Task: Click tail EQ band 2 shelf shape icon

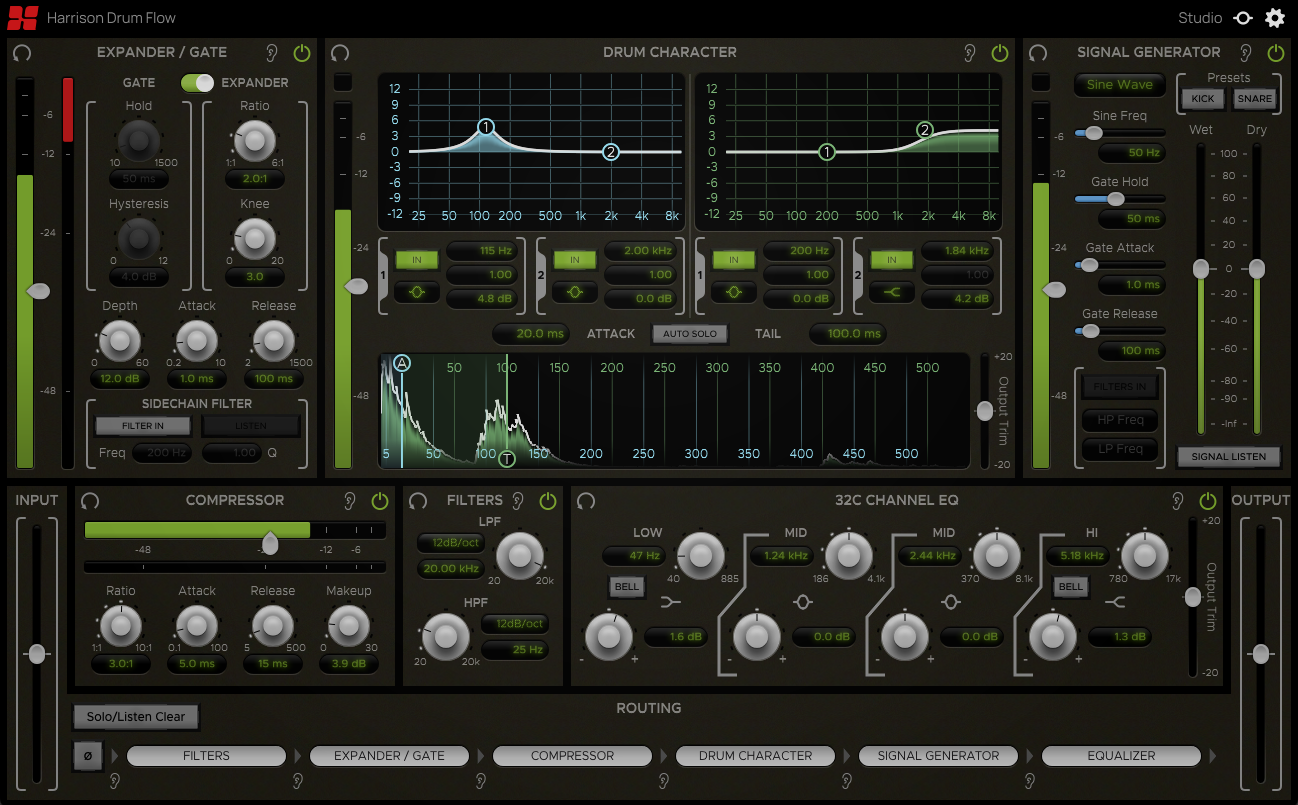Action: (x=892, y=292)
